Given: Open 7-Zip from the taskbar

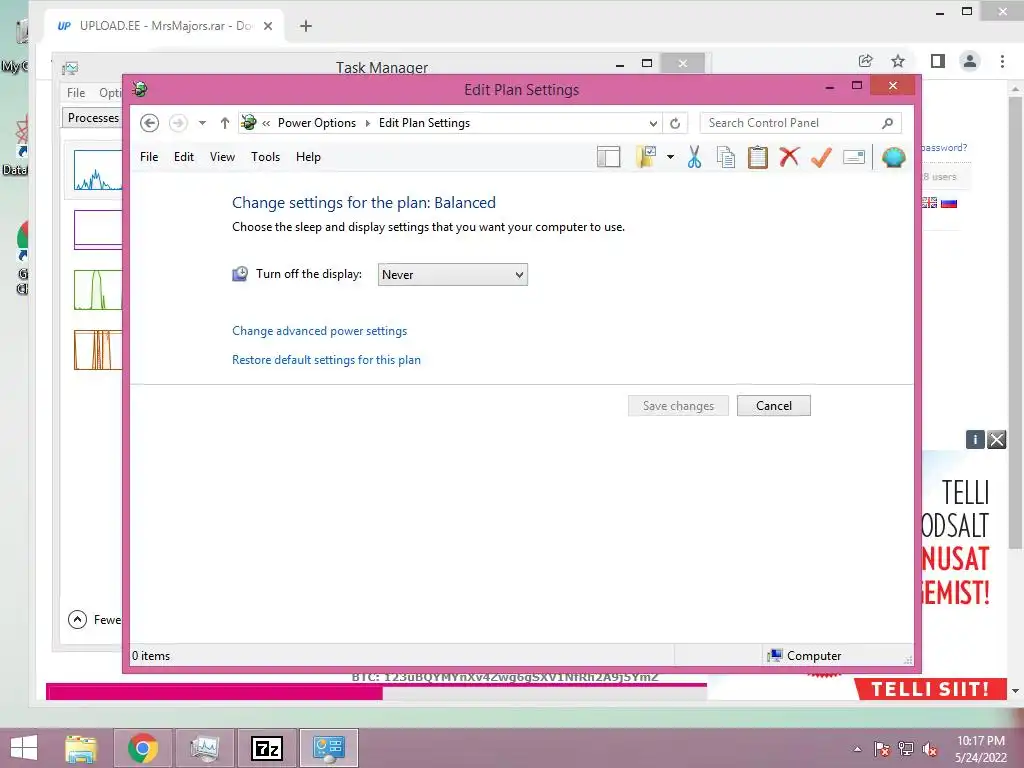Looking at the screenshot, I should click(266, 748).
